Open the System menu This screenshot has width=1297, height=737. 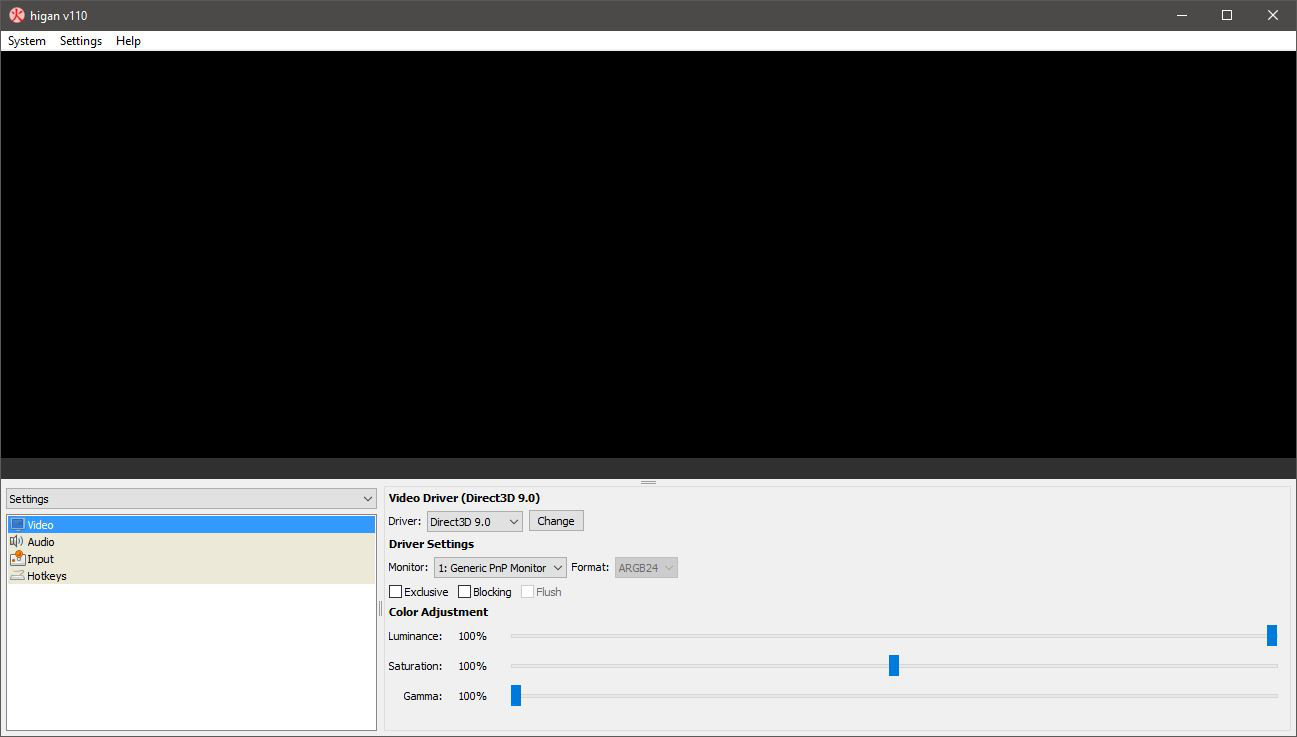click(27, 41)
